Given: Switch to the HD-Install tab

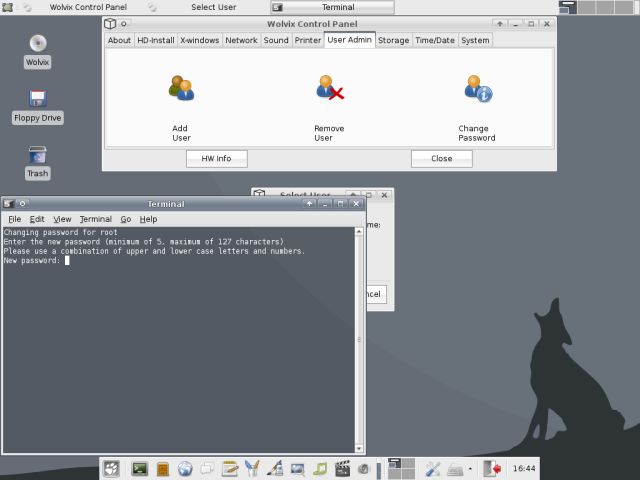Looking at the screenshot, I should (156, 40).
